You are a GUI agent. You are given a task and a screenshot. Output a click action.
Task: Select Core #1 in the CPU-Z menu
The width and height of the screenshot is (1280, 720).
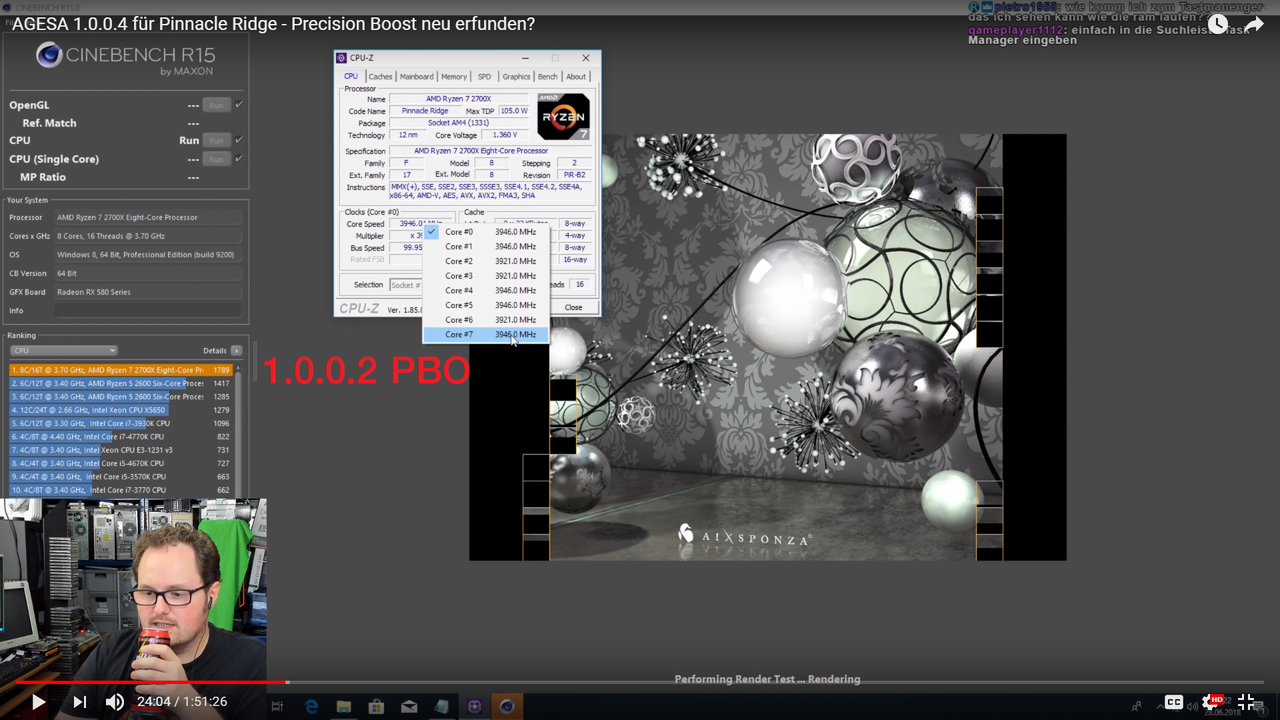coord(486,247)
